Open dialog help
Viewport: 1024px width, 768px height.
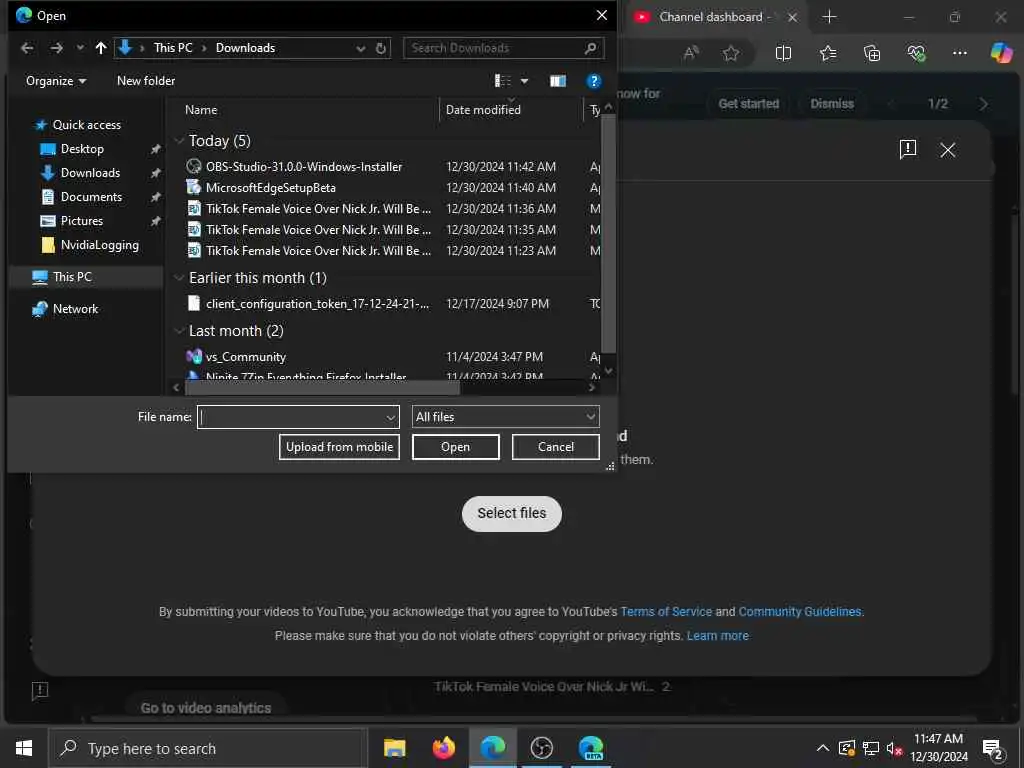click(594, 81)
